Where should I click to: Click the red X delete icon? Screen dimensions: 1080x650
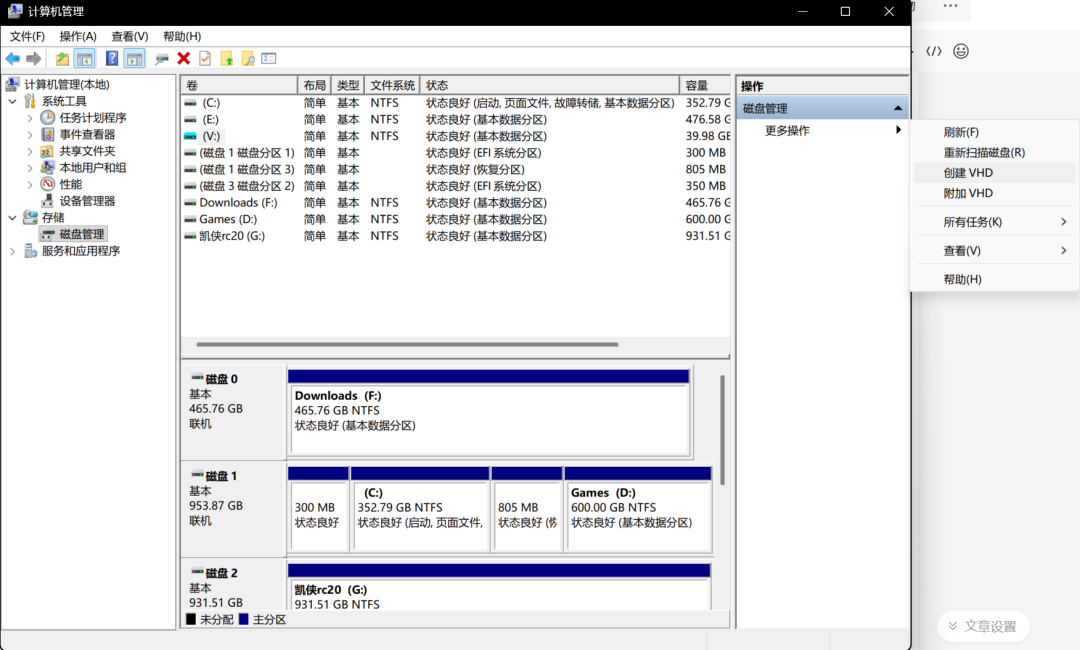184,59
